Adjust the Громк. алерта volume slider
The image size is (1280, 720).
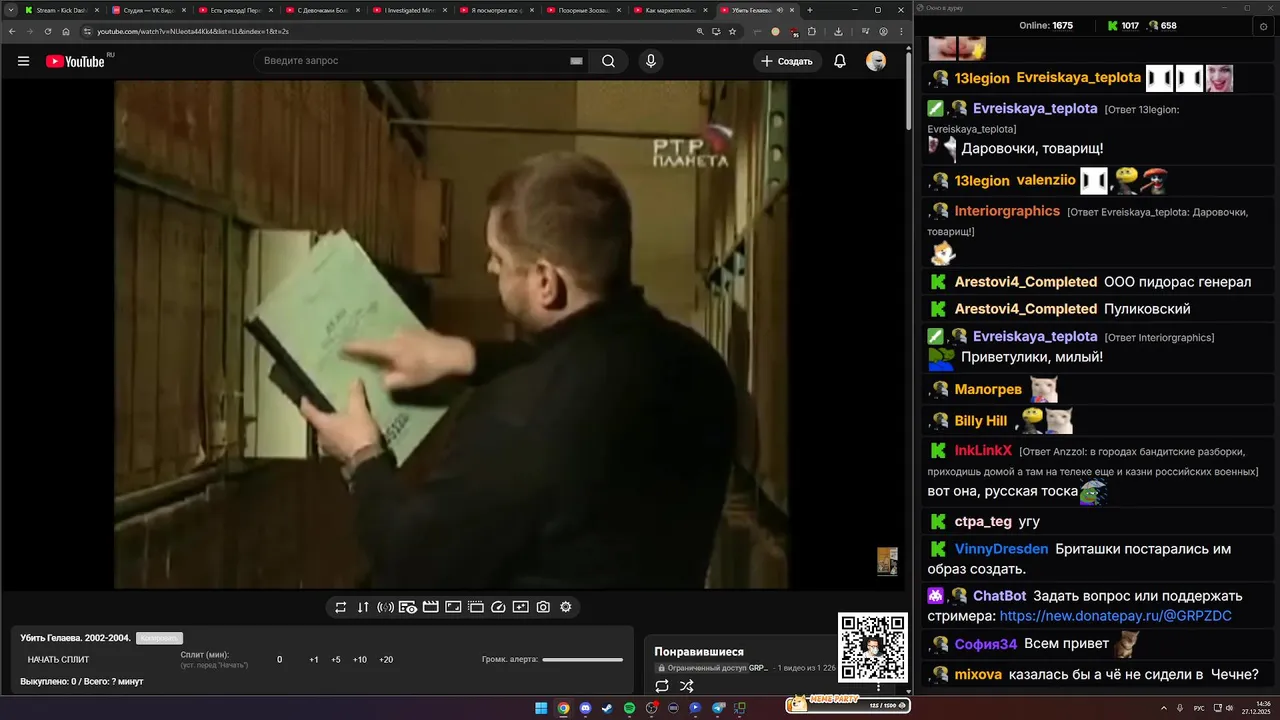(x=582, y=660)
